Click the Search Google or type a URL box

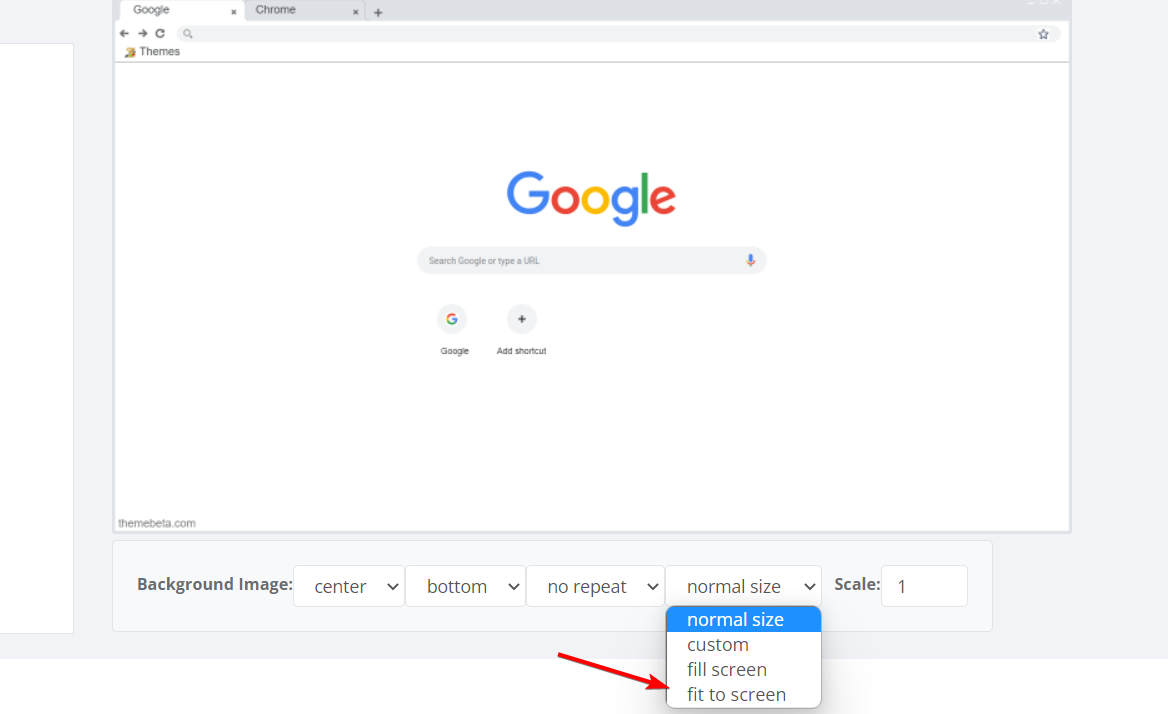click(591, 261)
